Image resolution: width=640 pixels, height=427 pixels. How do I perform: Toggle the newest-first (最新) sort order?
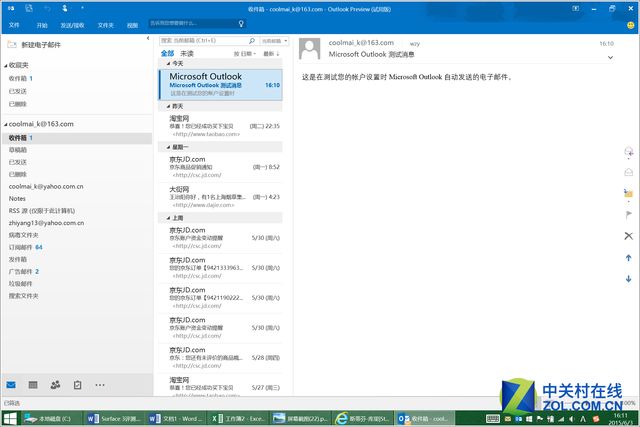click(271, 54)
